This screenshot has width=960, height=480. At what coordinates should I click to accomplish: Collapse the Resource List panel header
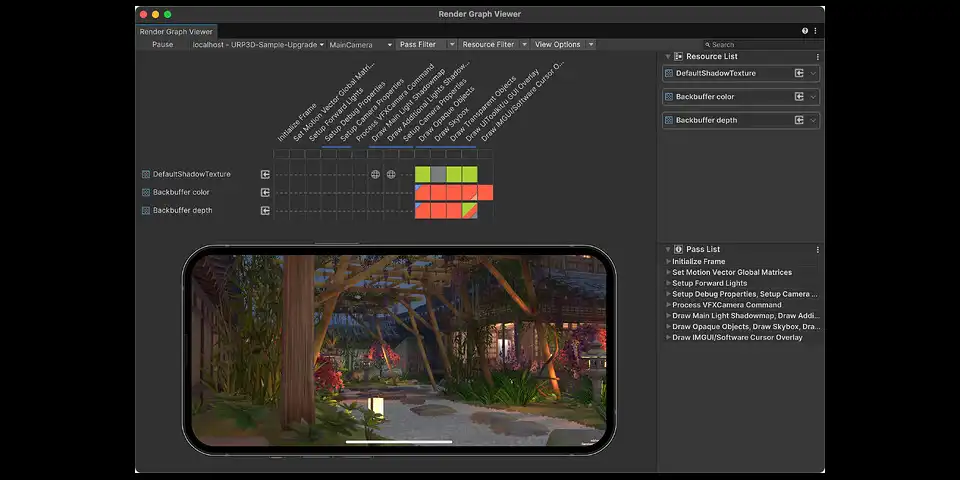point(668,57)
